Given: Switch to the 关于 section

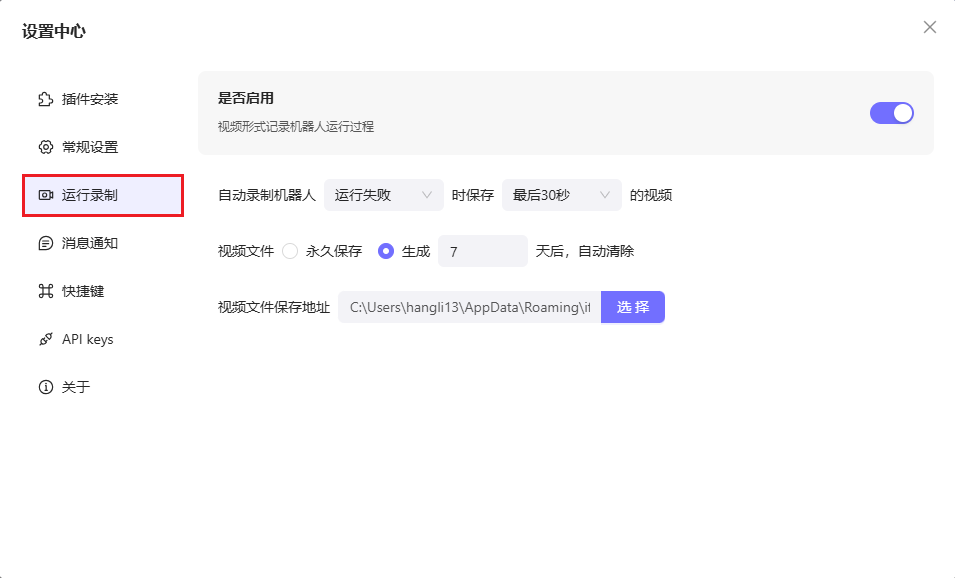Looking at the screenshot, I should pos(75,387).
